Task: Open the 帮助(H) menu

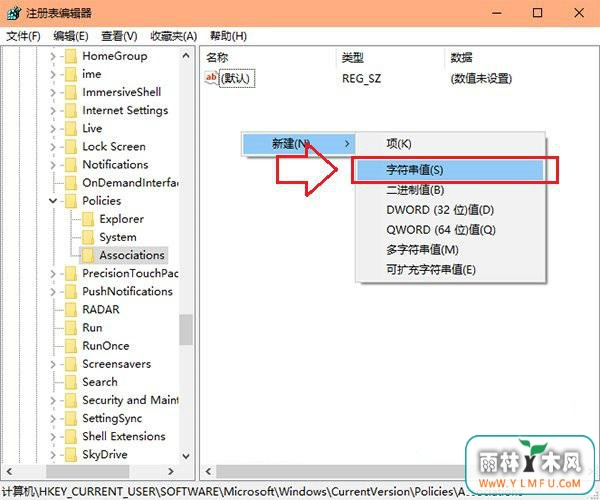Action: point(228,36)
